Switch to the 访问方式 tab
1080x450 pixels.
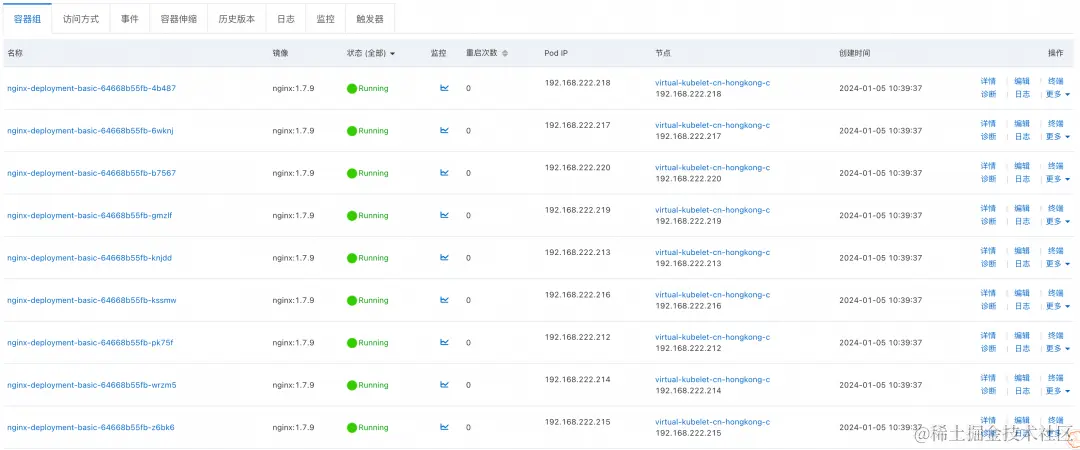coord(81,19)
